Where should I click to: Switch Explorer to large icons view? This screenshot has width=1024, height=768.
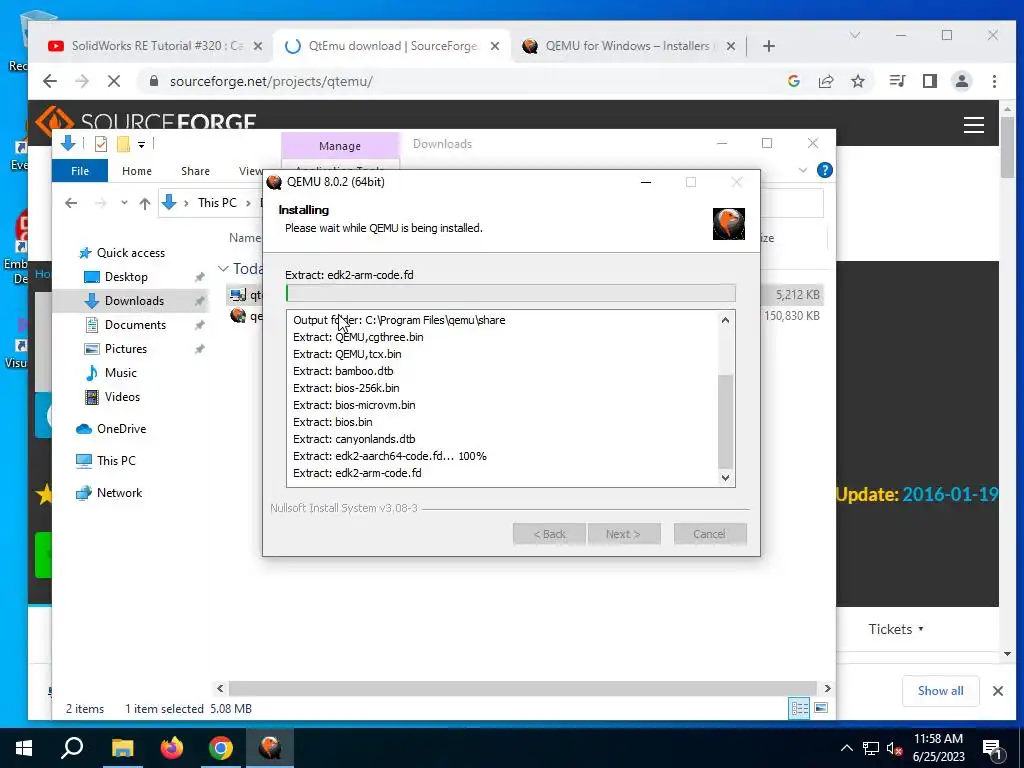821,709
